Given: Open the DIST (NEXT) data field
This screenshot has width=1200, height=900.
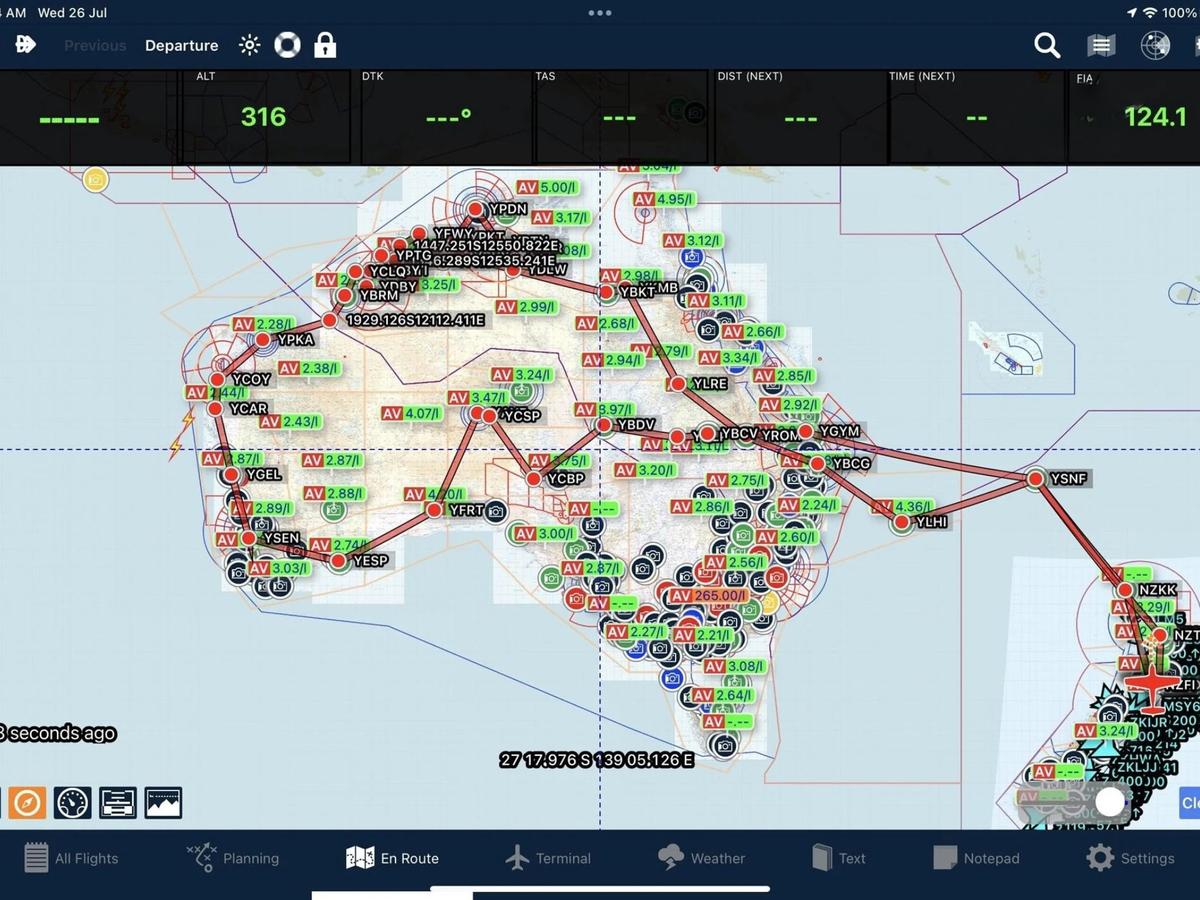Looking at the screenshot, I should [800, 117].
